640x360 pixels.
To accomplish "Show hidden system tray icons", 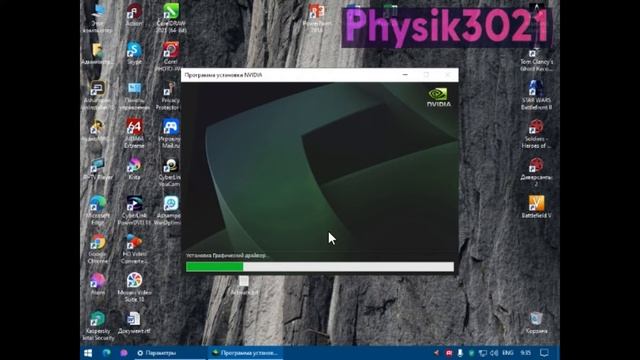I will 436,353.
